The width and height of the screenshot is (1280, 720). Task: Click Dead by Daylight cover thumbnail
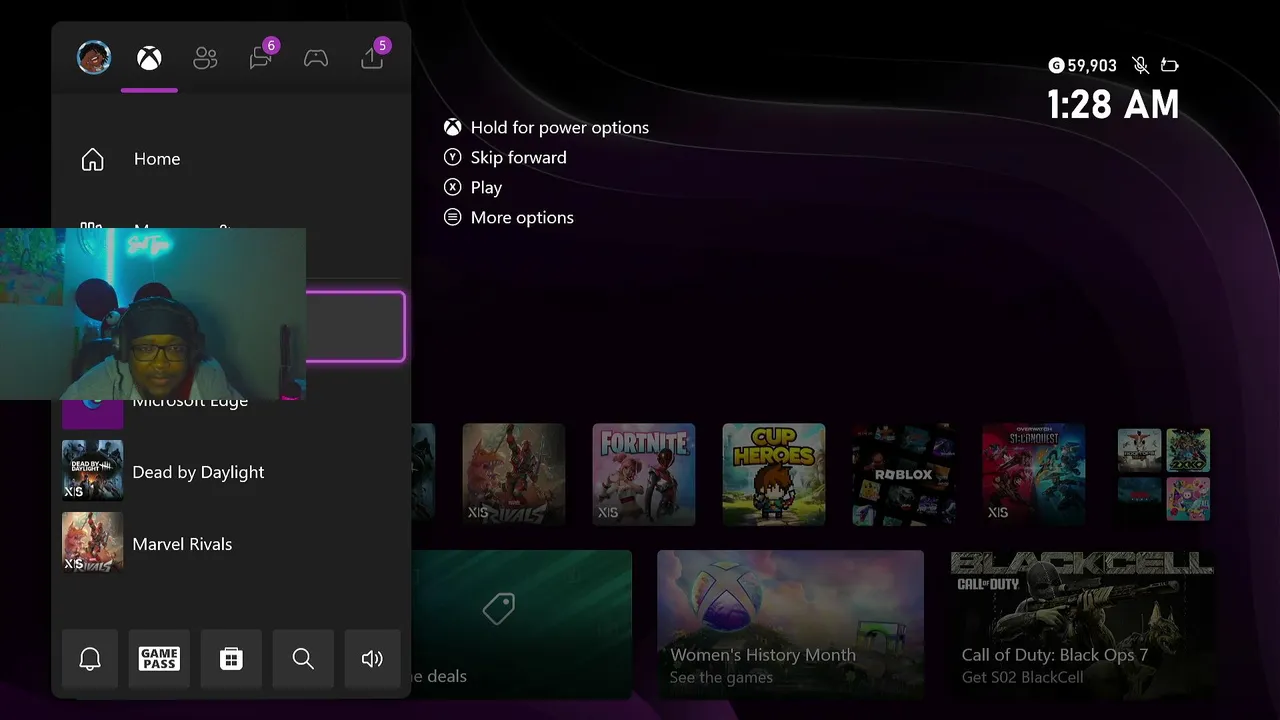click(x=93, y=471)
